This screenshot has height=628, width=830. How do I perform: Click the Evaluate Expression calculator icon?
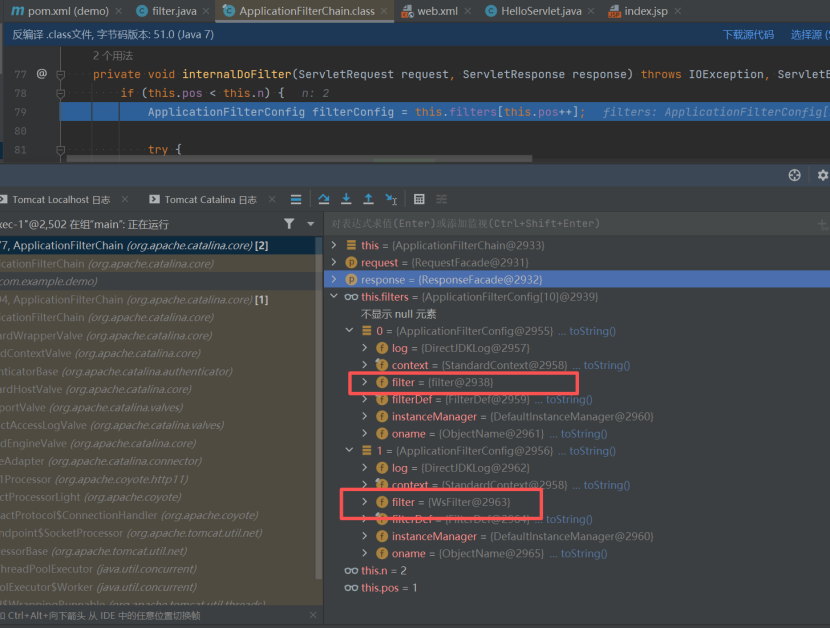(419, 199)
